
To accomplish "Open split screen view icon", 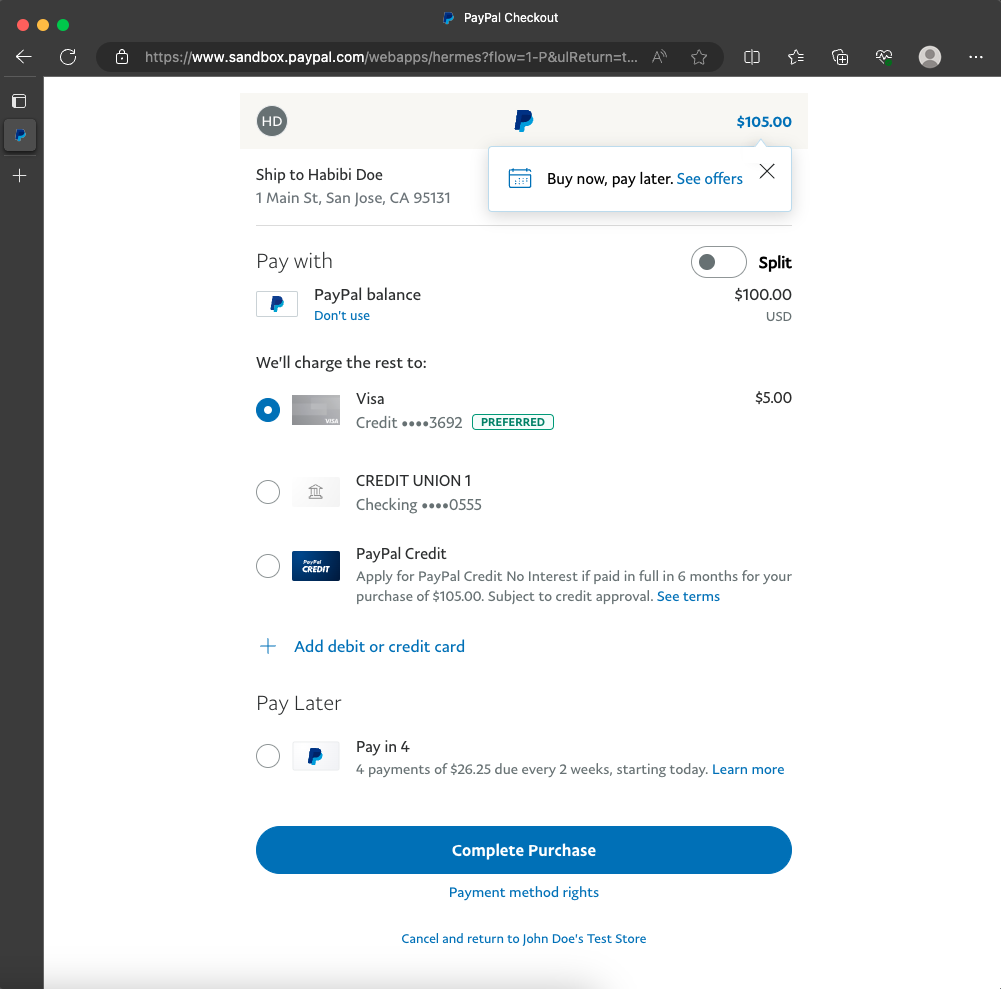I will 752,57.
